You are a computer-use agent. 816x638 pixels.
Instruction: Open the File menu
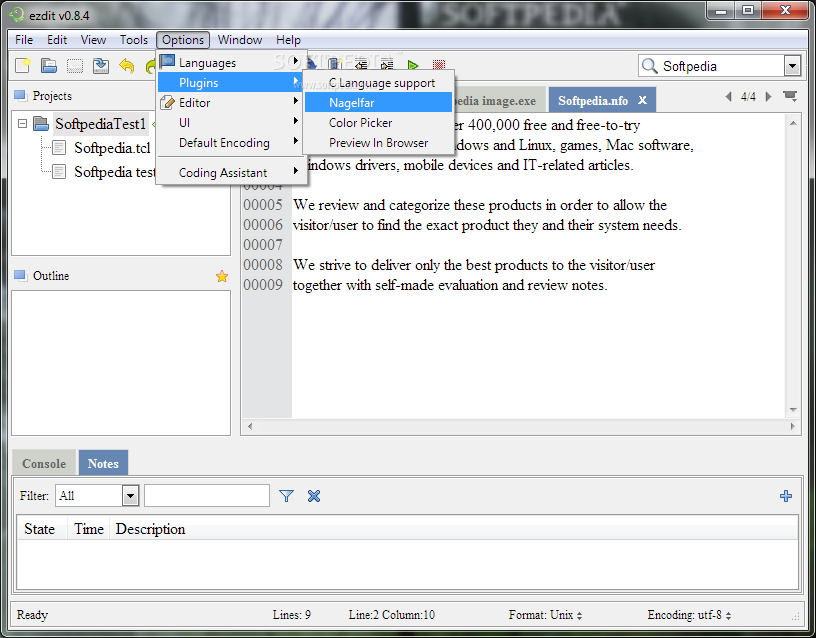(x=24, y=40)
